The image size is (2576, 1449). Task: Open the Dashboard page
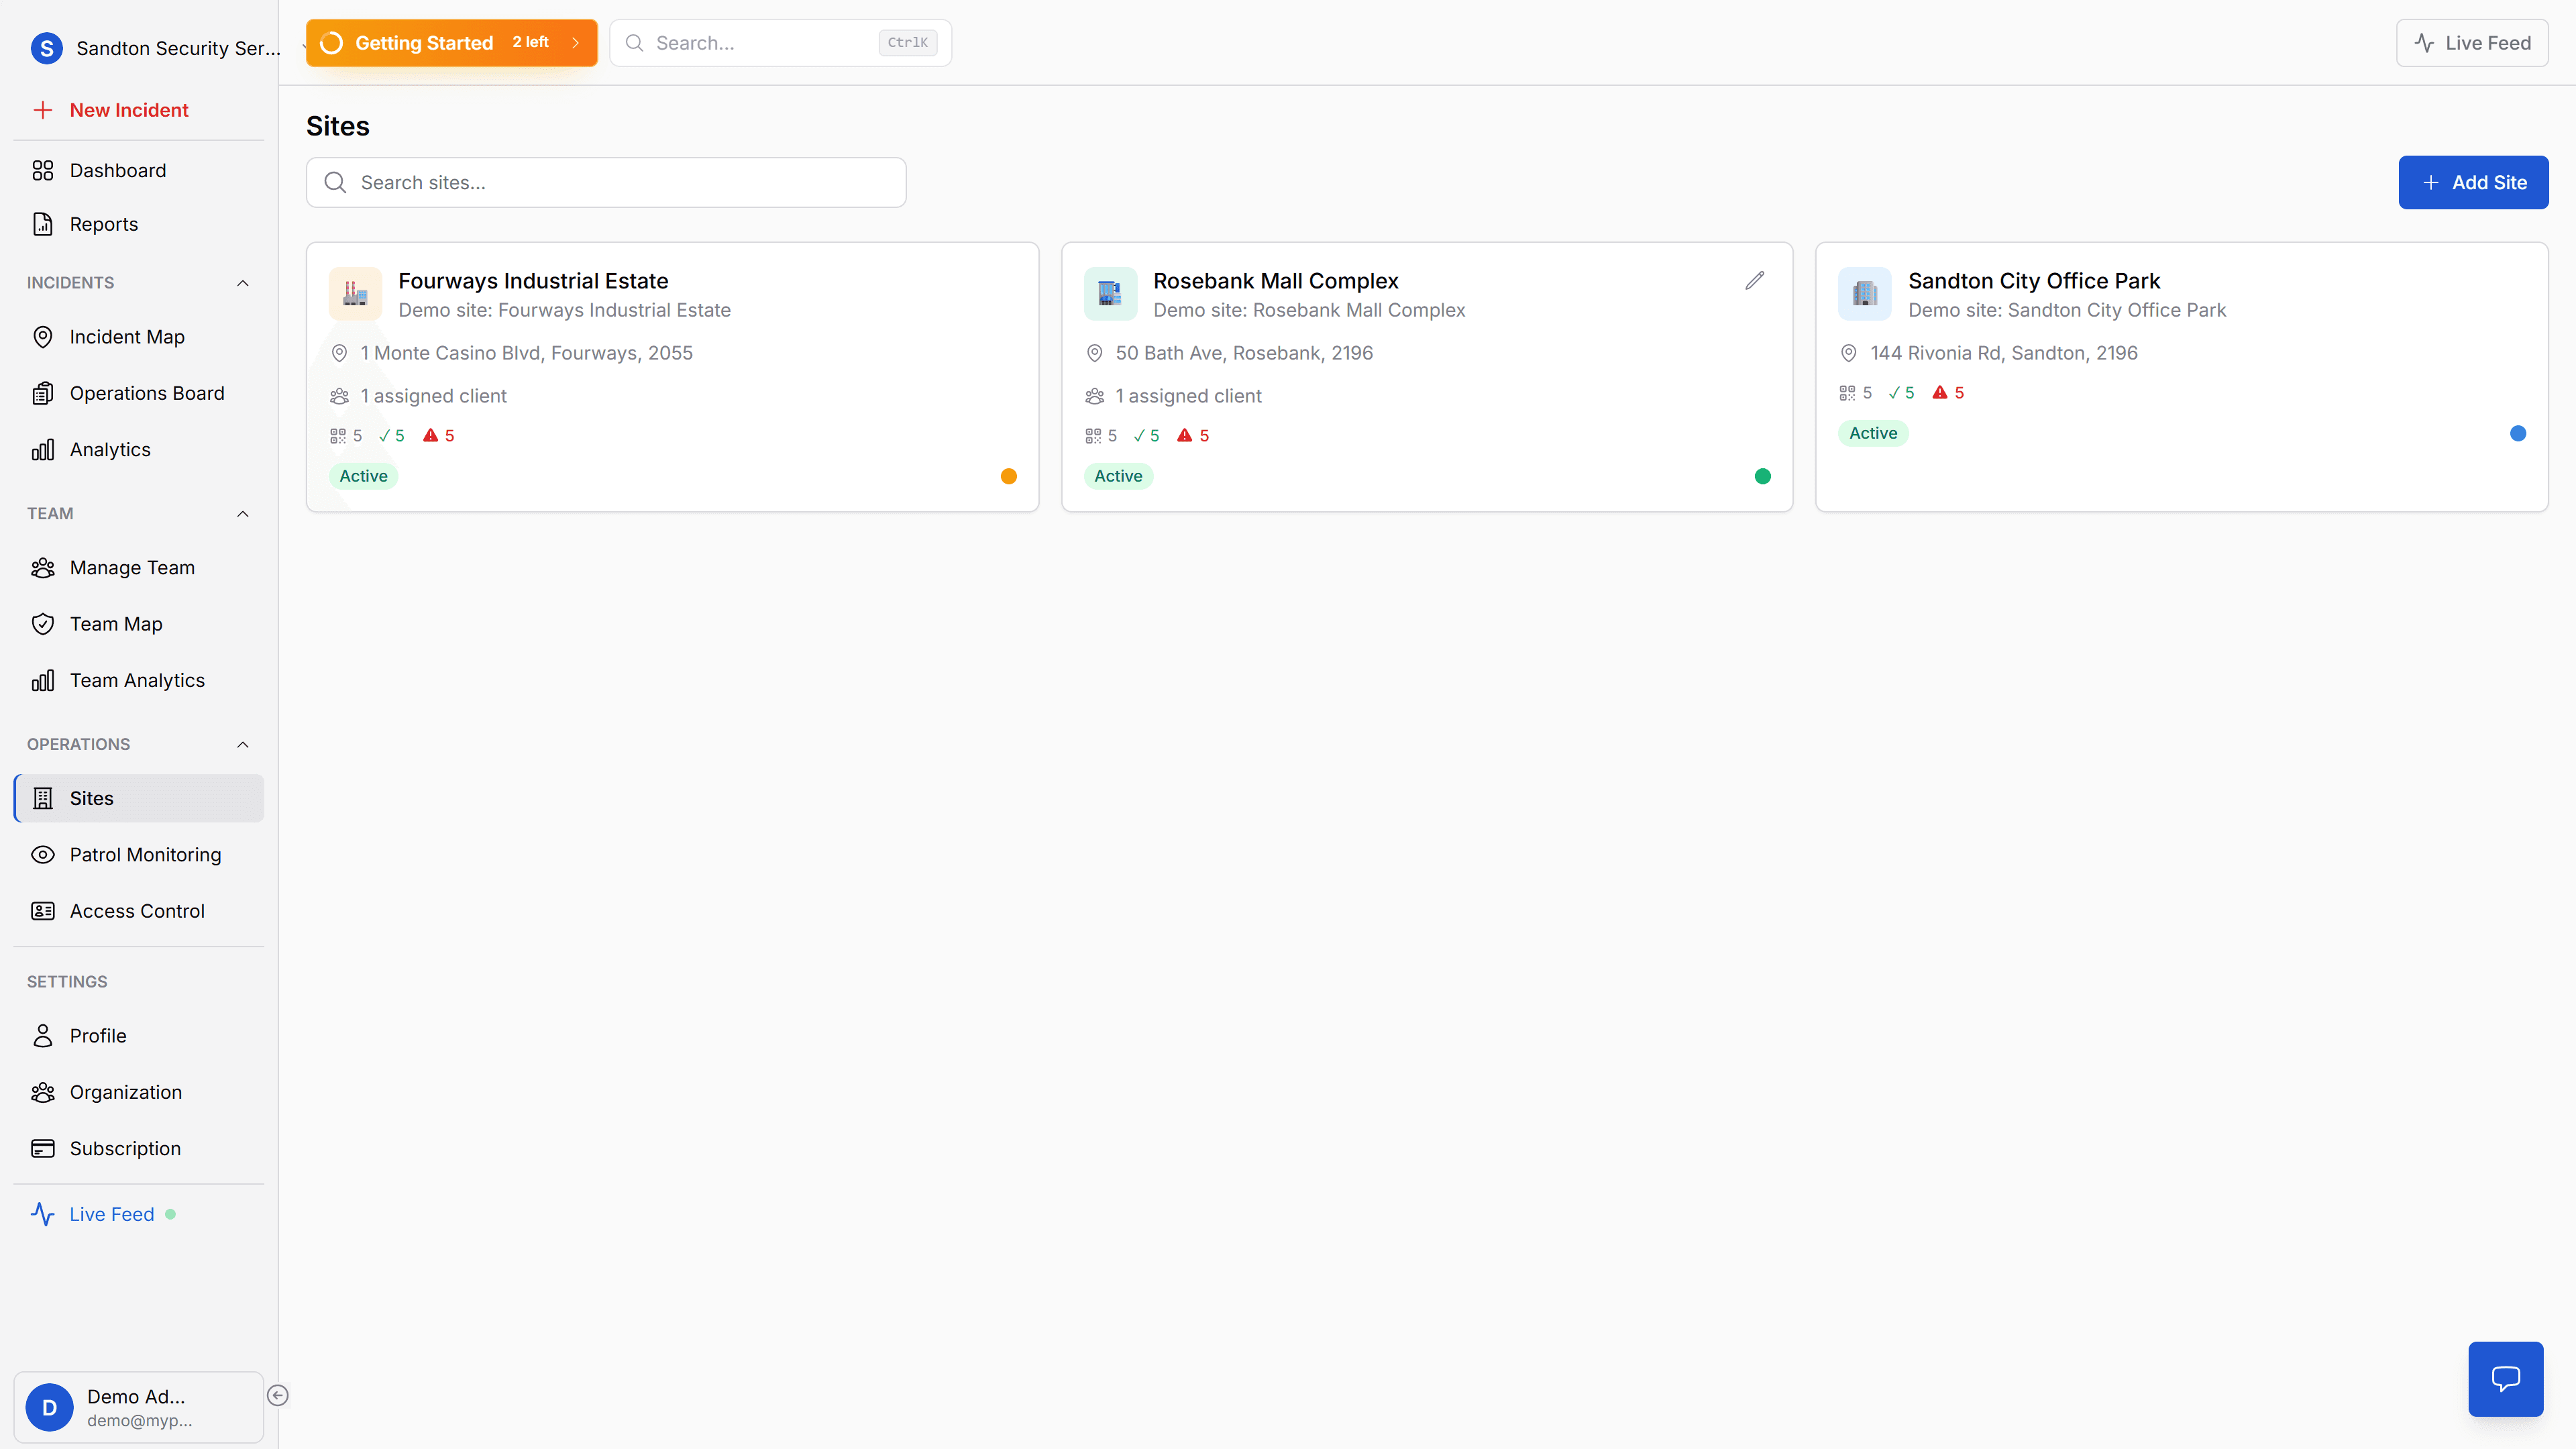click(x=118, y=170)
